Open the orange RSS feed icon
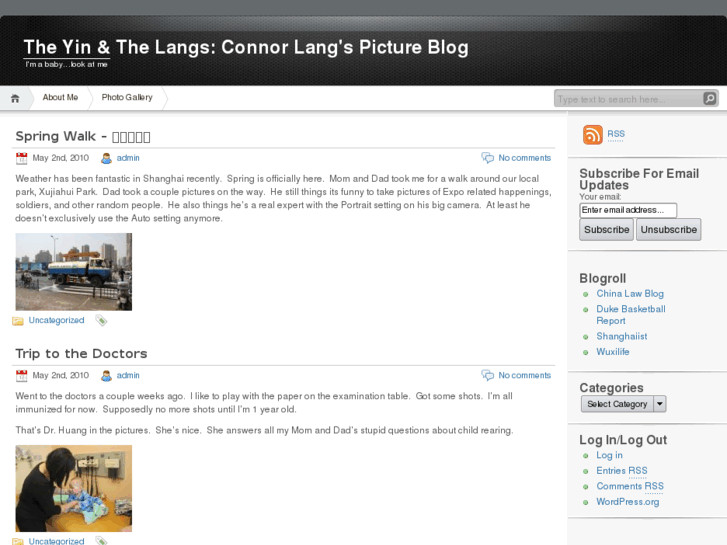The width and height of the screenshot is (727, 545). 593,135
